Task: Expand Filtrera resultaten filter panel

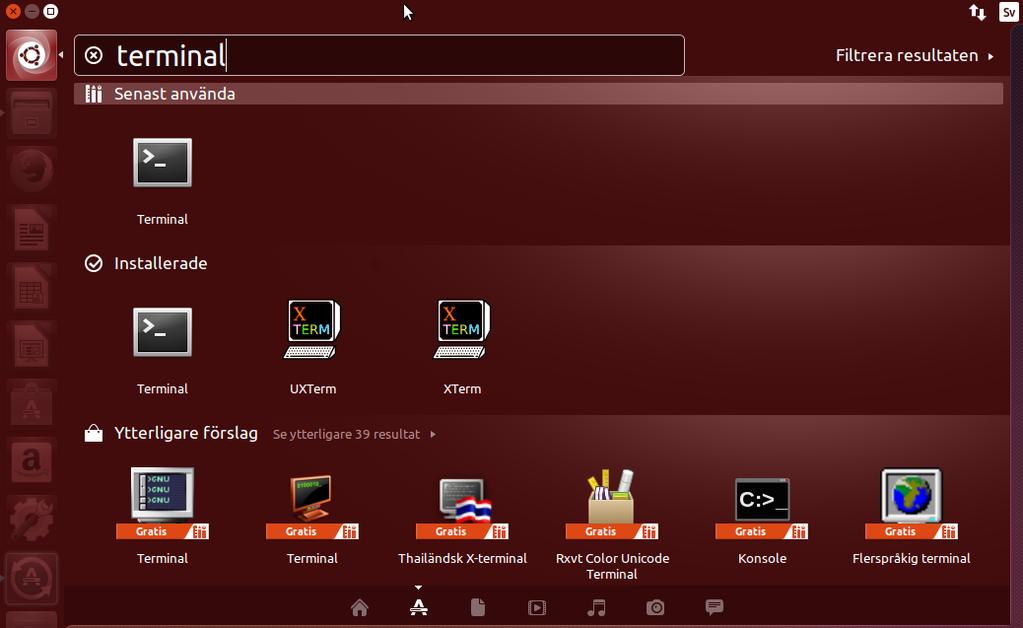Action: [914, 55]
